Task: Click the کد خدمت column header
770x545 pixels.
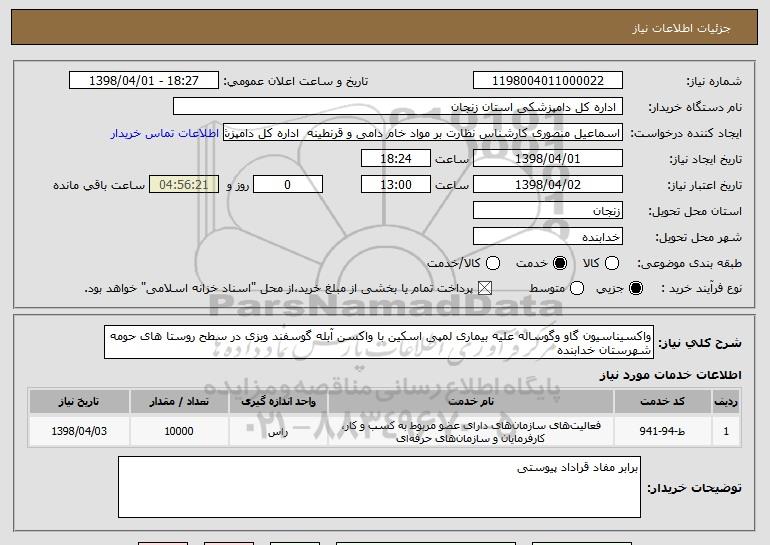Action: (662, 402)
